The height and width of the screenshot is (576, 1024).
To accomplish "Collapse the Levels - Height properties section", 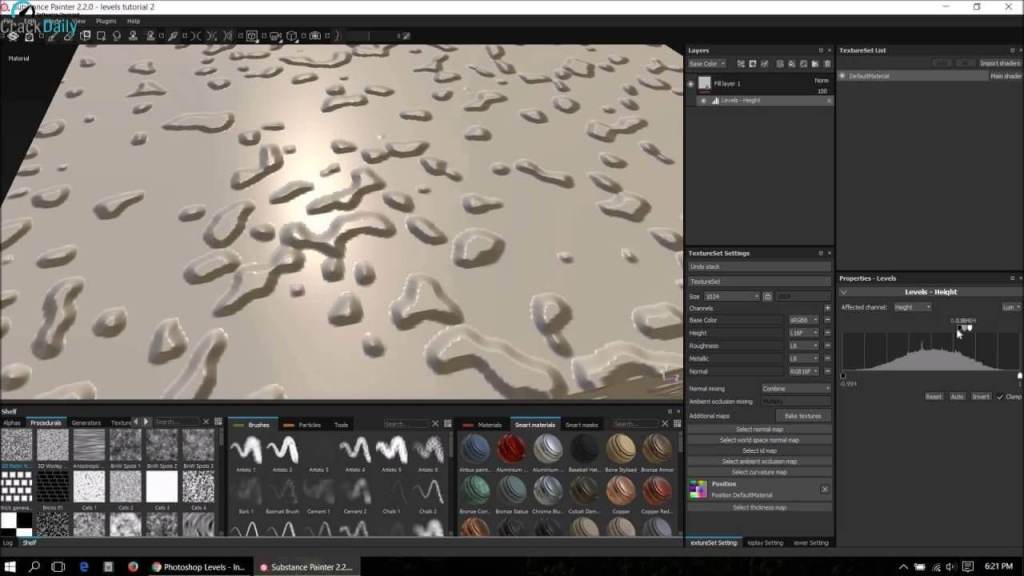I will [844, 292].
